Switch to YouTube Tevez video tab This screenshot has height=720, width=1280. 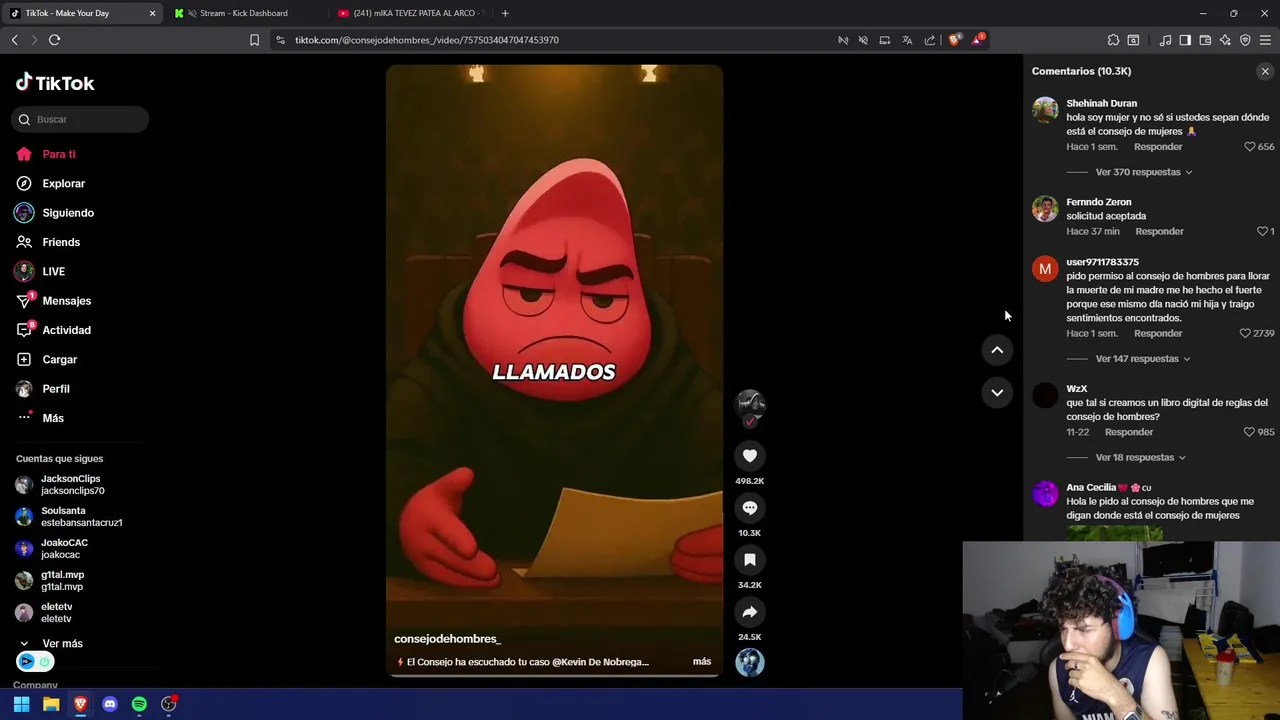410,13
